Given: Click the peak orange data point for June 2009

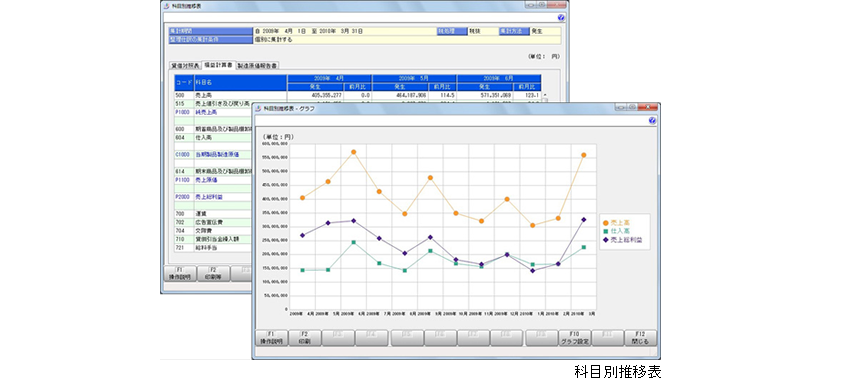Looking at the screenshot, I should (x=353, y=152).
